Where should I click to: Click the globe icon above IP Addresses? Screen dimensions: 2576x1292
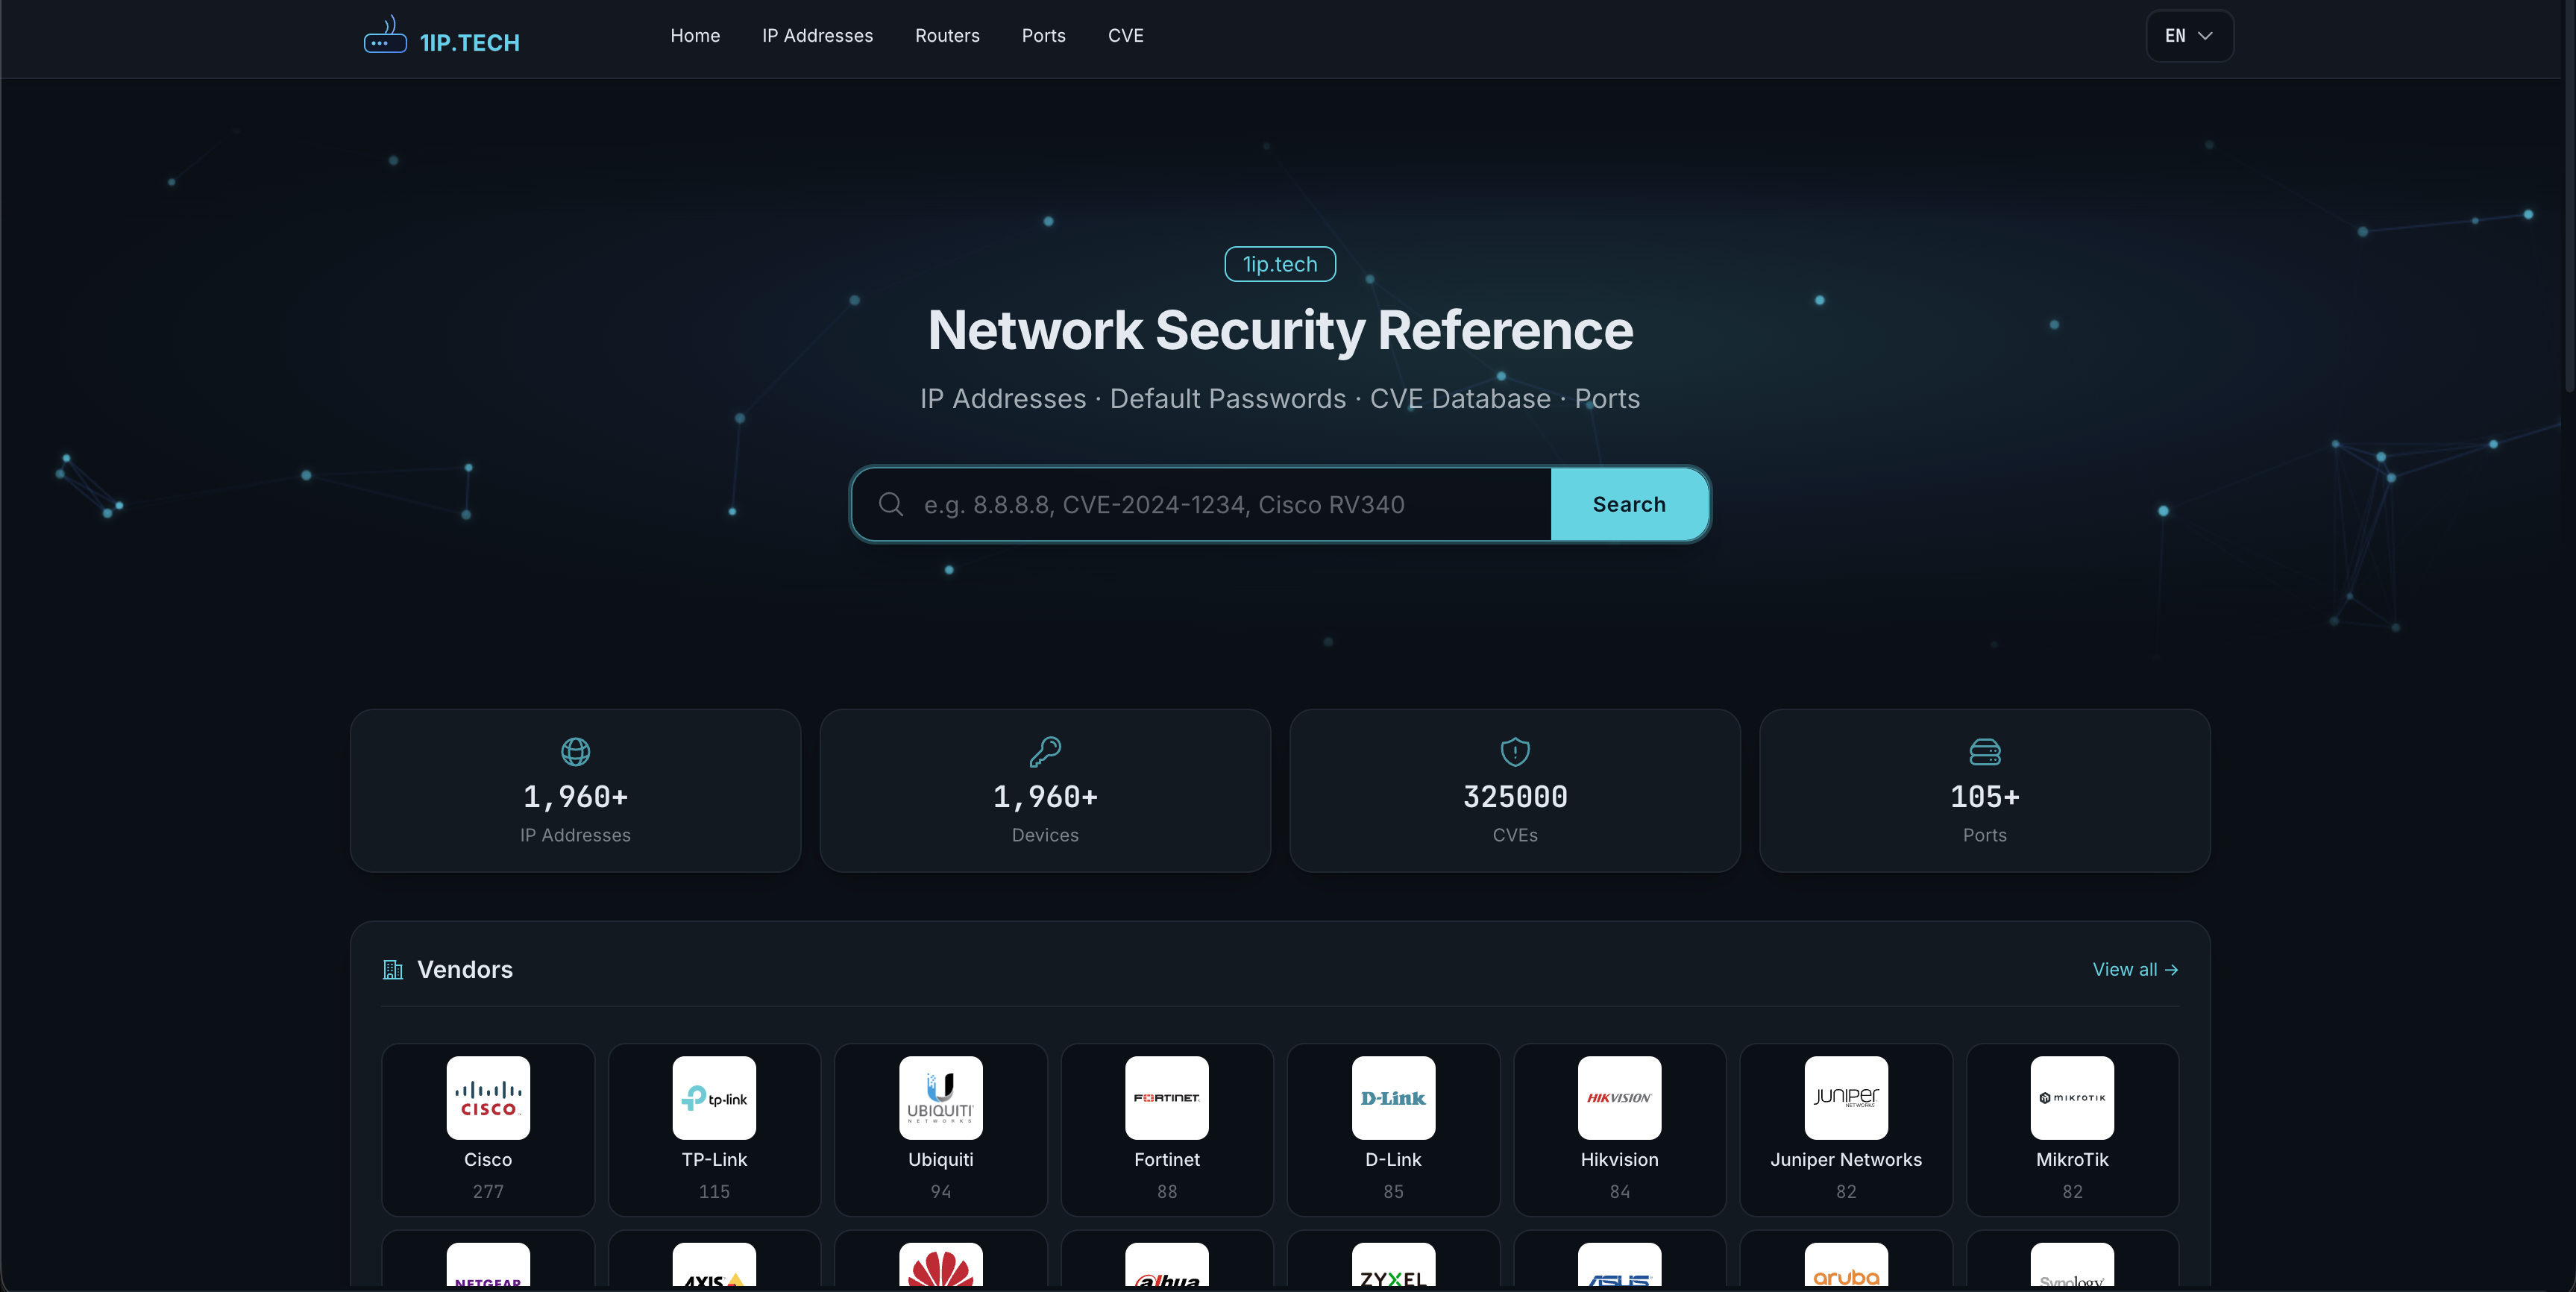(575, 751)
